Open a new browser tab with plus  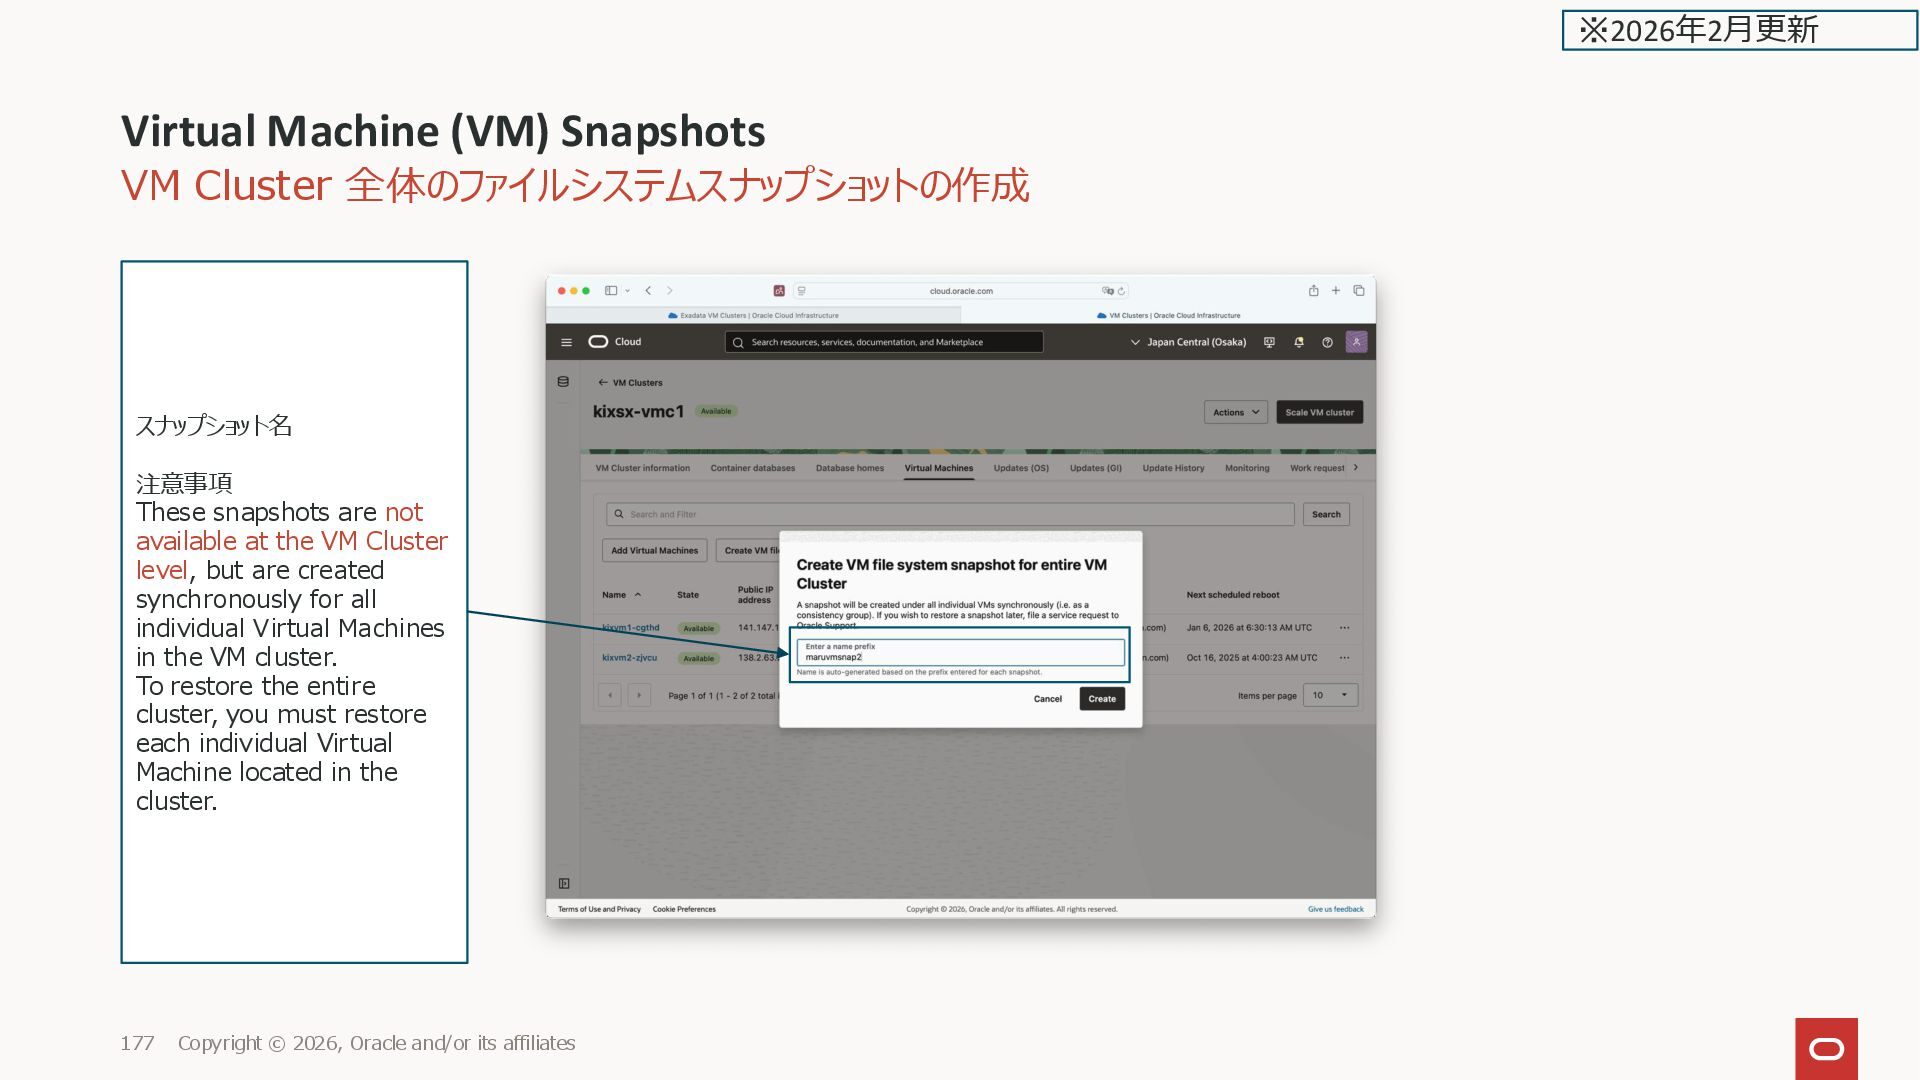[x=1335, y=291]
